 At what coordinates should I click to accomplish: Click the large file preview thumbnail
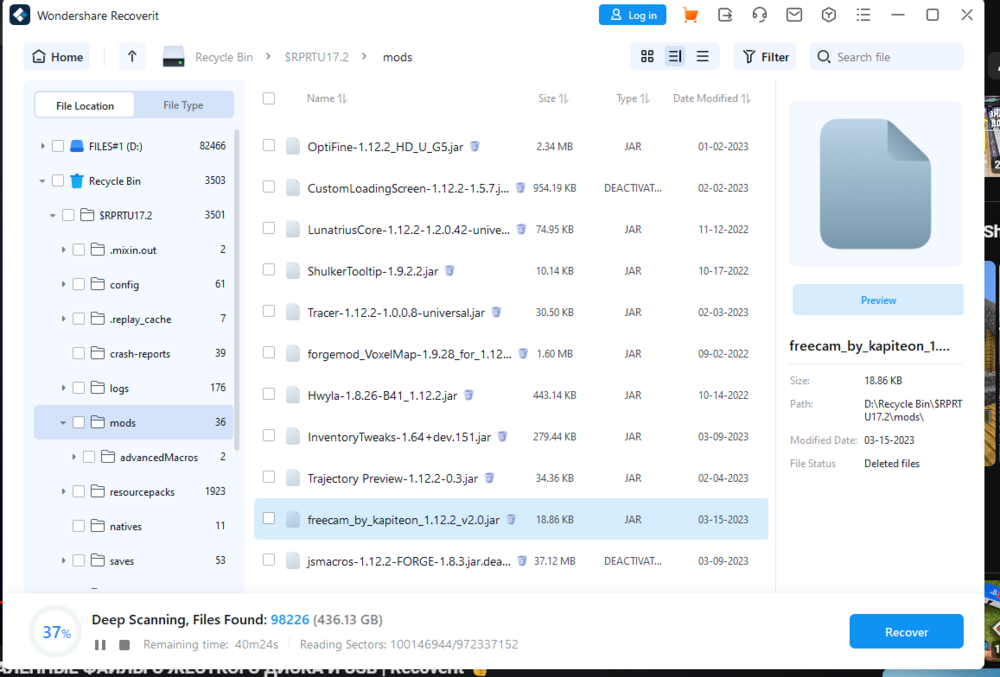point(875,184)
